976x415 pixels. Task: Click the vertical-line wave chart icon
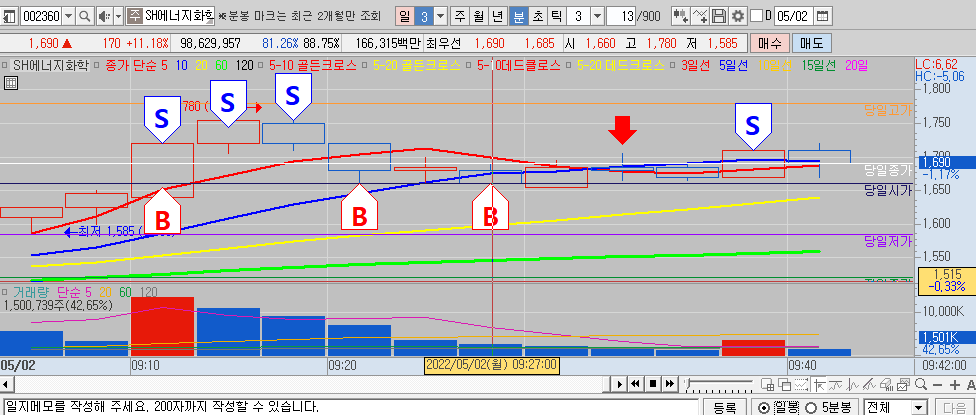coord(852,385)
